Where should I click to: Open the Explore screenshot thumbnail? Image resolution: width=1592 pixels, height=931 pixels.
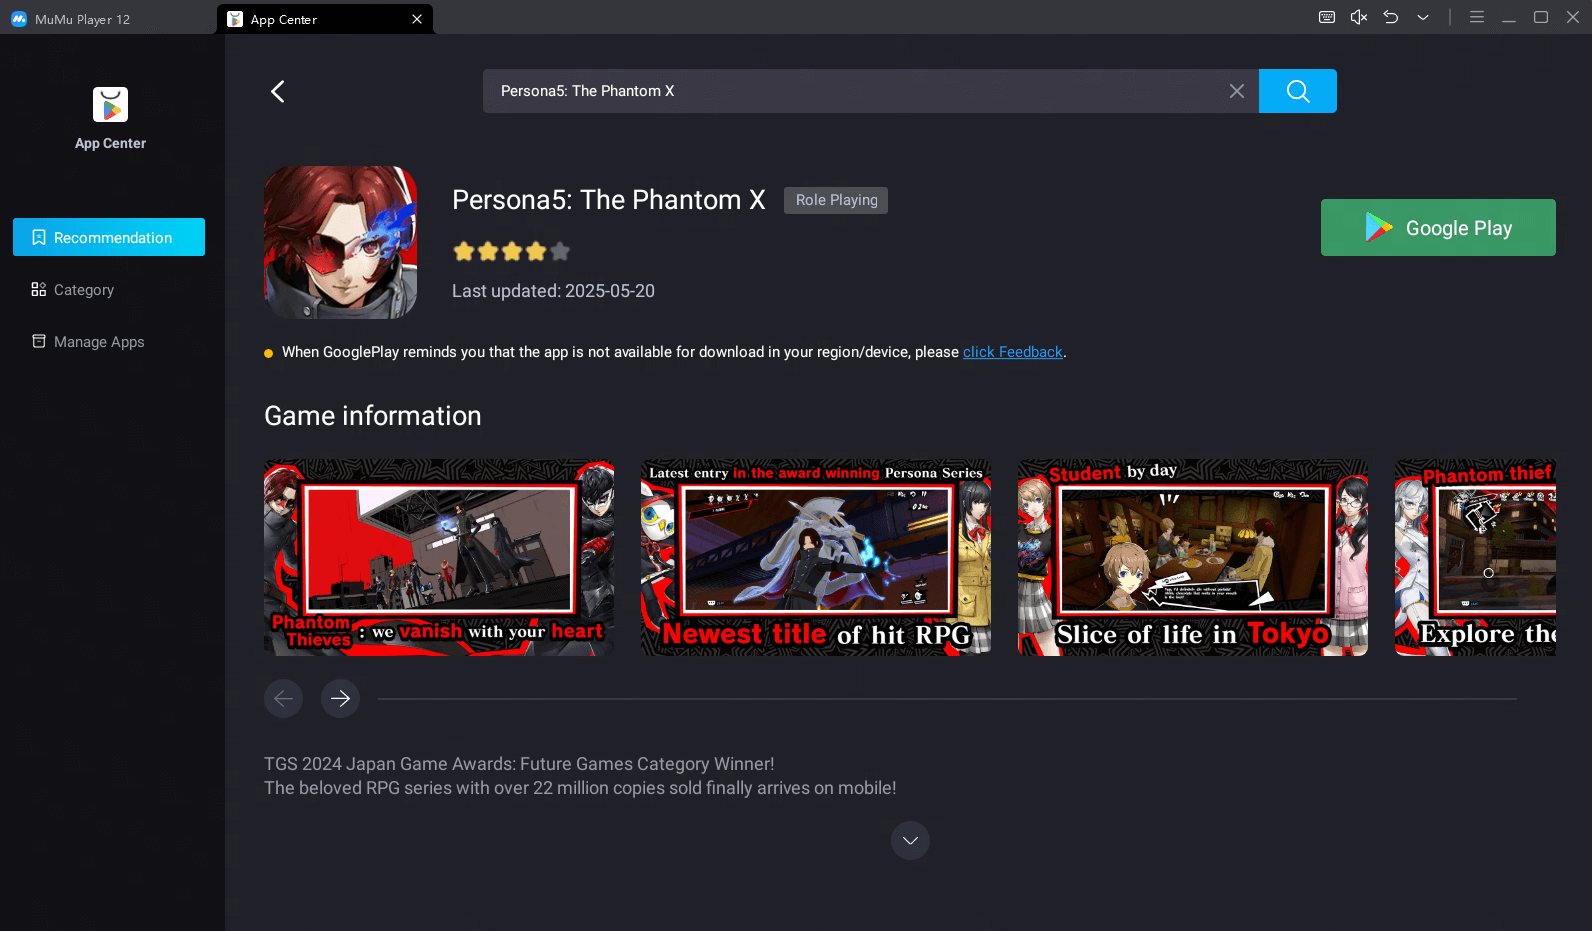1475,558
